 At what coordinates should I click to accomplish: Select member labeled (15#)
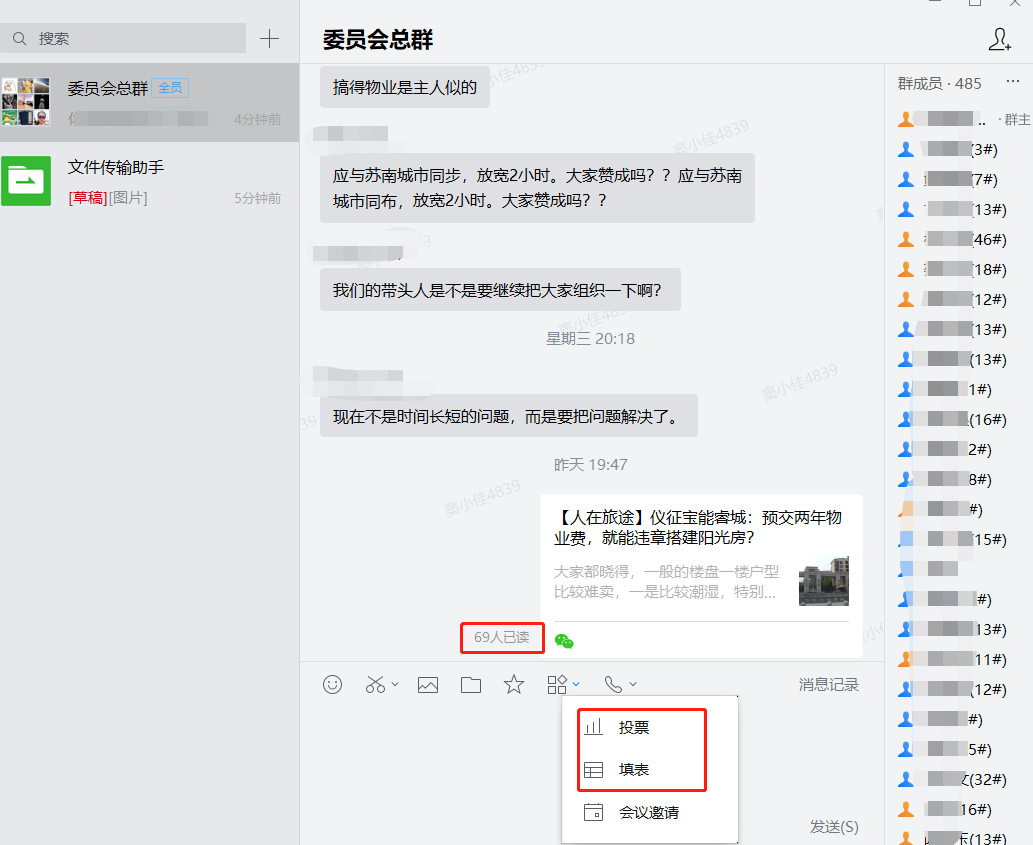[x=952, y=539]
